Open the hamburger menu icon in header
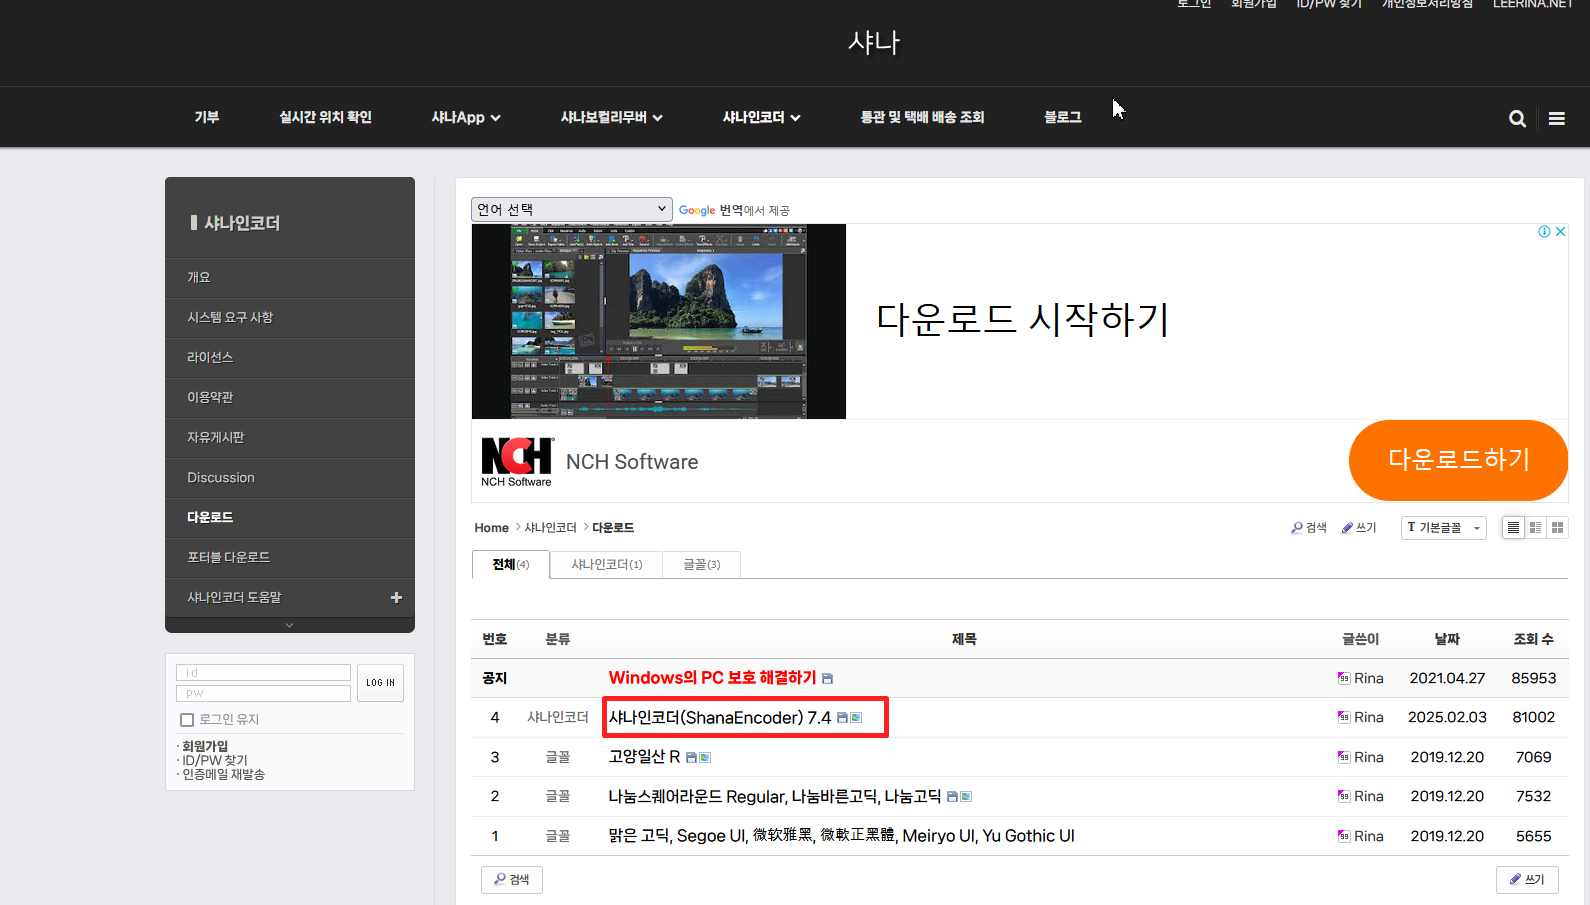 click(x=1557, y=118)
